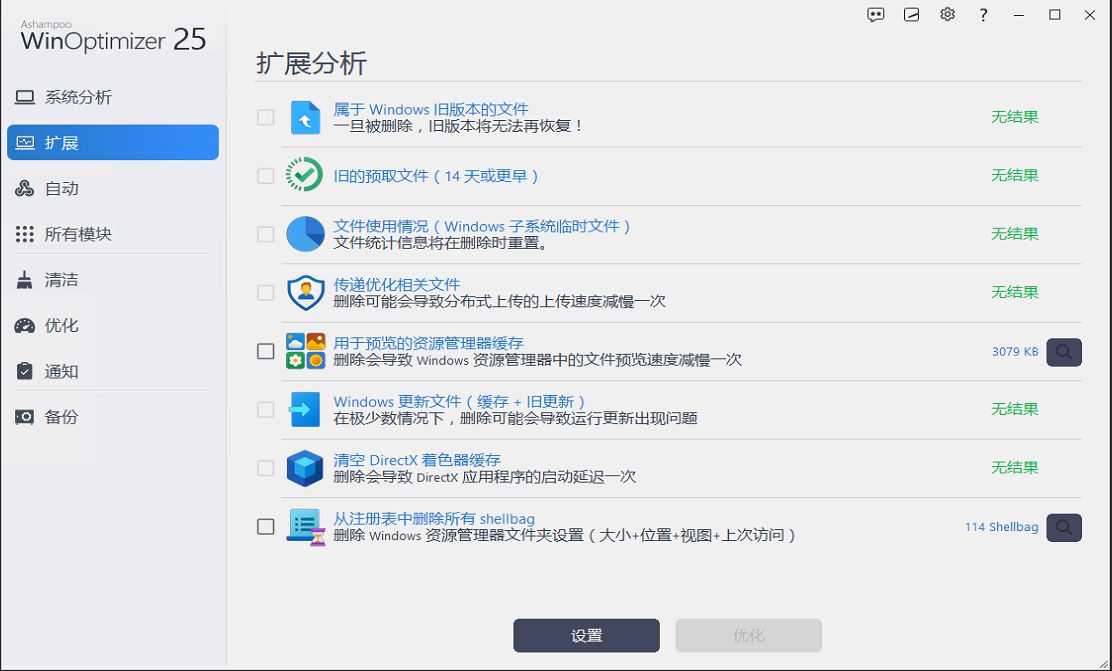Open the 文件使用情况 link
The width and height of the screenshot is (1112, 671).
click(483, 226)
